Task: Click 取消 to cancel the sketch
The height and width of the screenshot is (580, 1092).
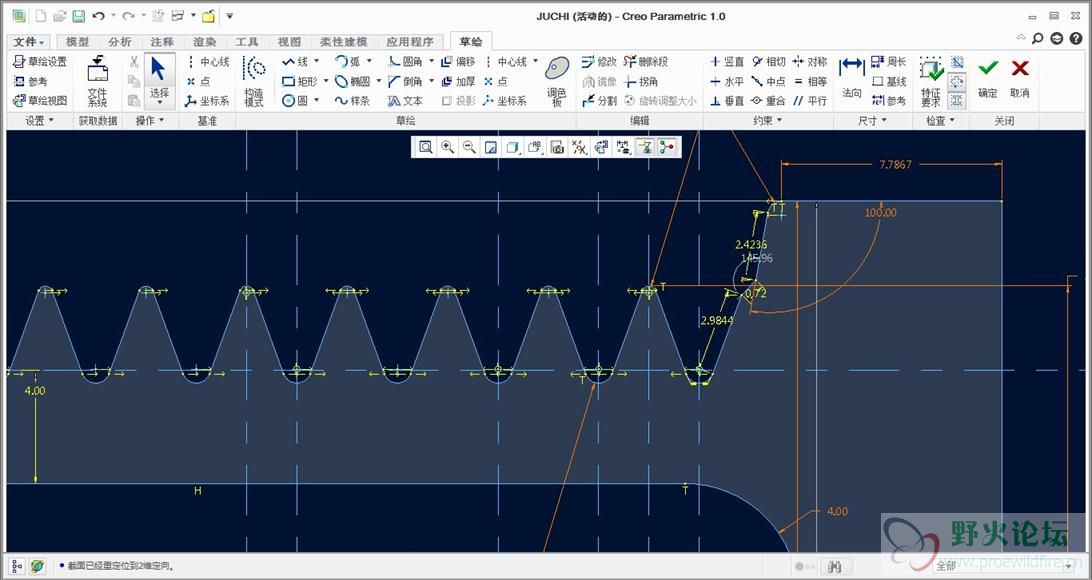Action: click(x=1020, y=79)
